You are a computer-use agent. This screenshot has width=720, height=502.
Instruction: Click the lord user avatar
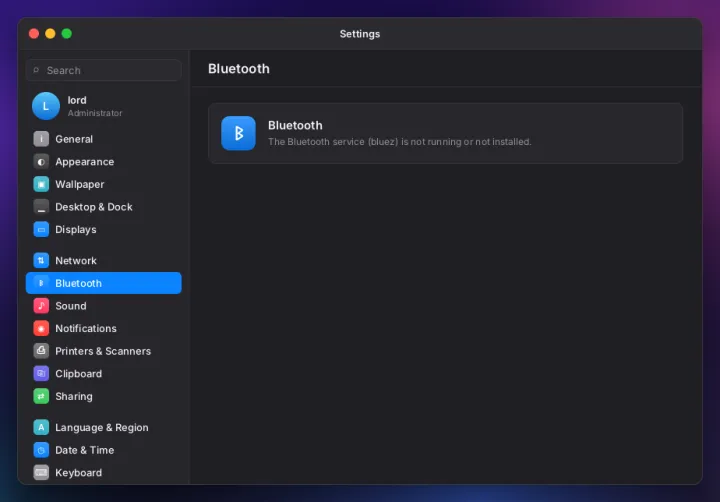(x=46, y=106)
